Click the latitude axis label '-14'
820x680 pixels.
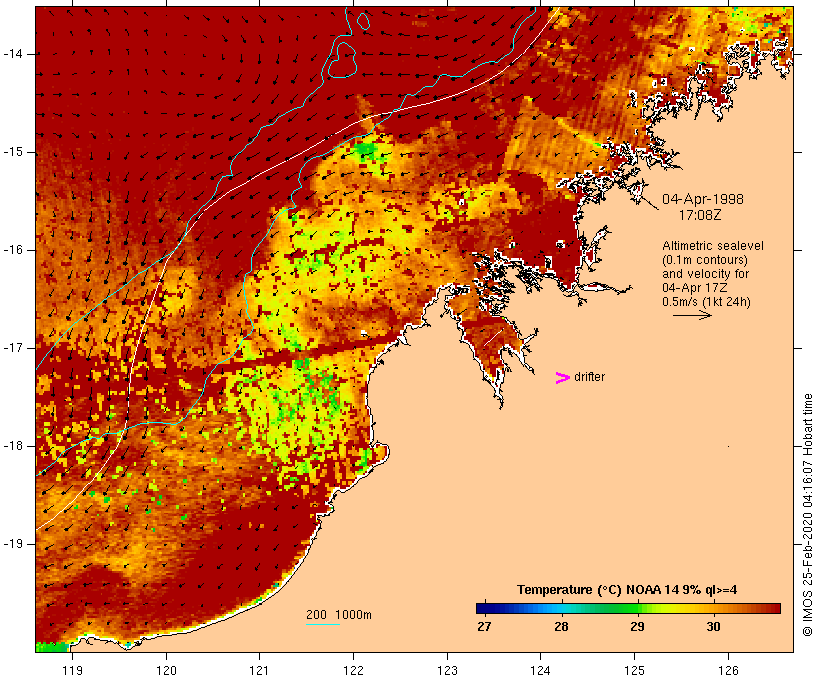13,54
